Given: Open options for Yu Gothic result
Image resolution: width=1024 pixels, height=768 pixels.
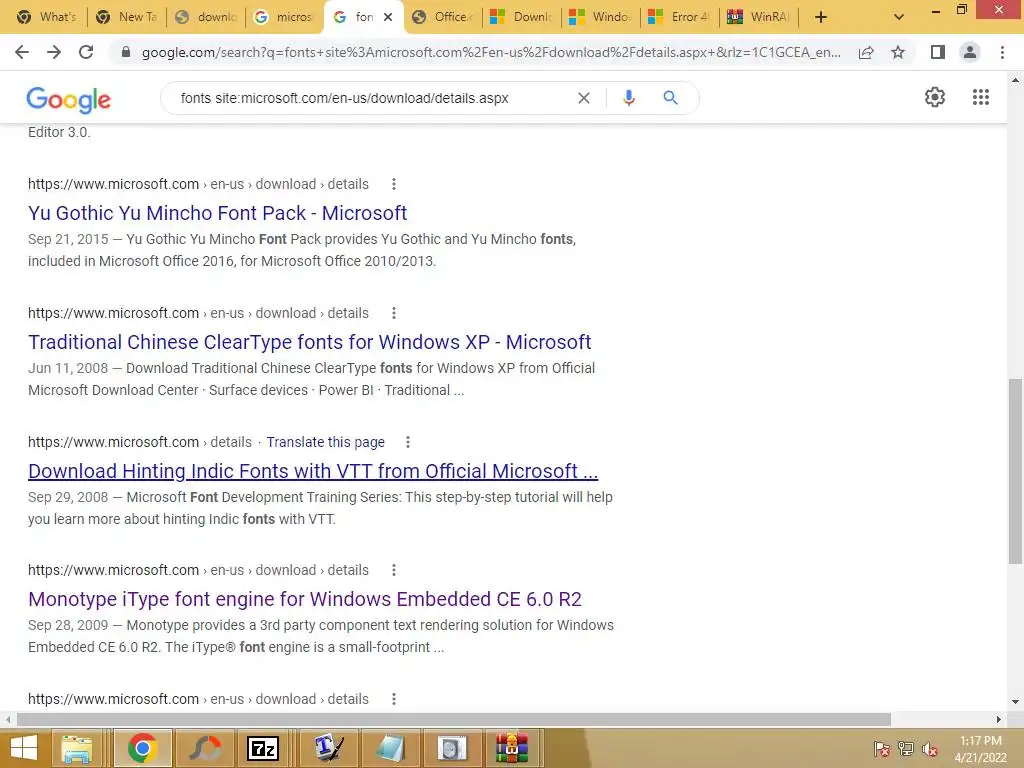Looking at the screenshot, I should point(394,184).
